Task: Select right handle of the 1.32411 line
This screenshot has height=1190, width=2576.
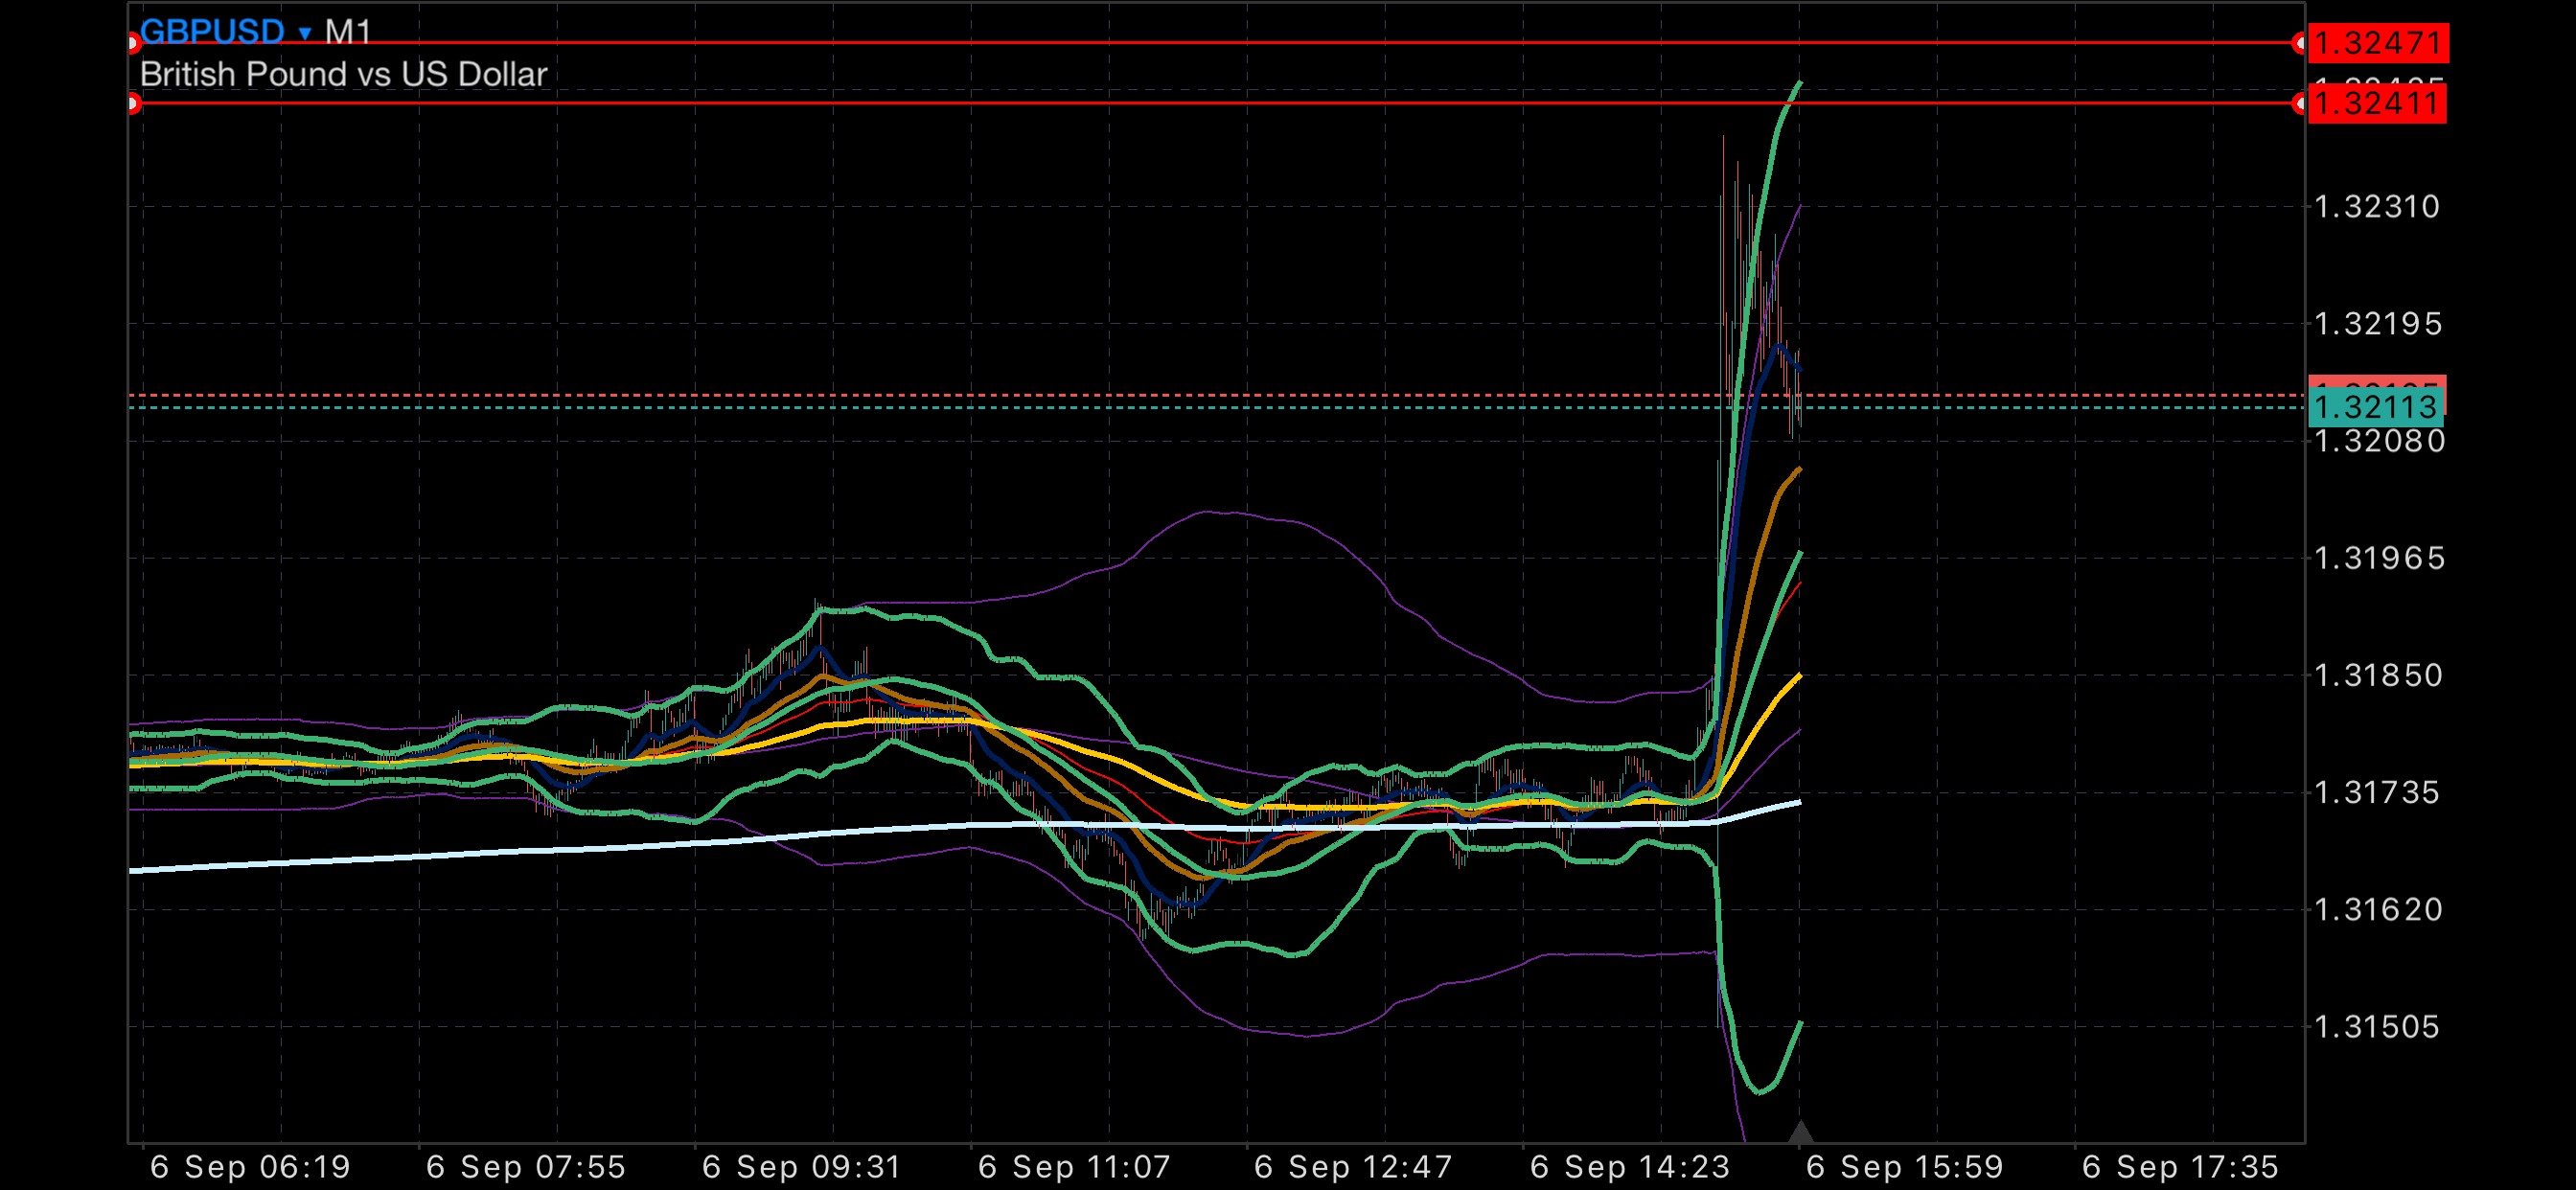Action: 2299,103
